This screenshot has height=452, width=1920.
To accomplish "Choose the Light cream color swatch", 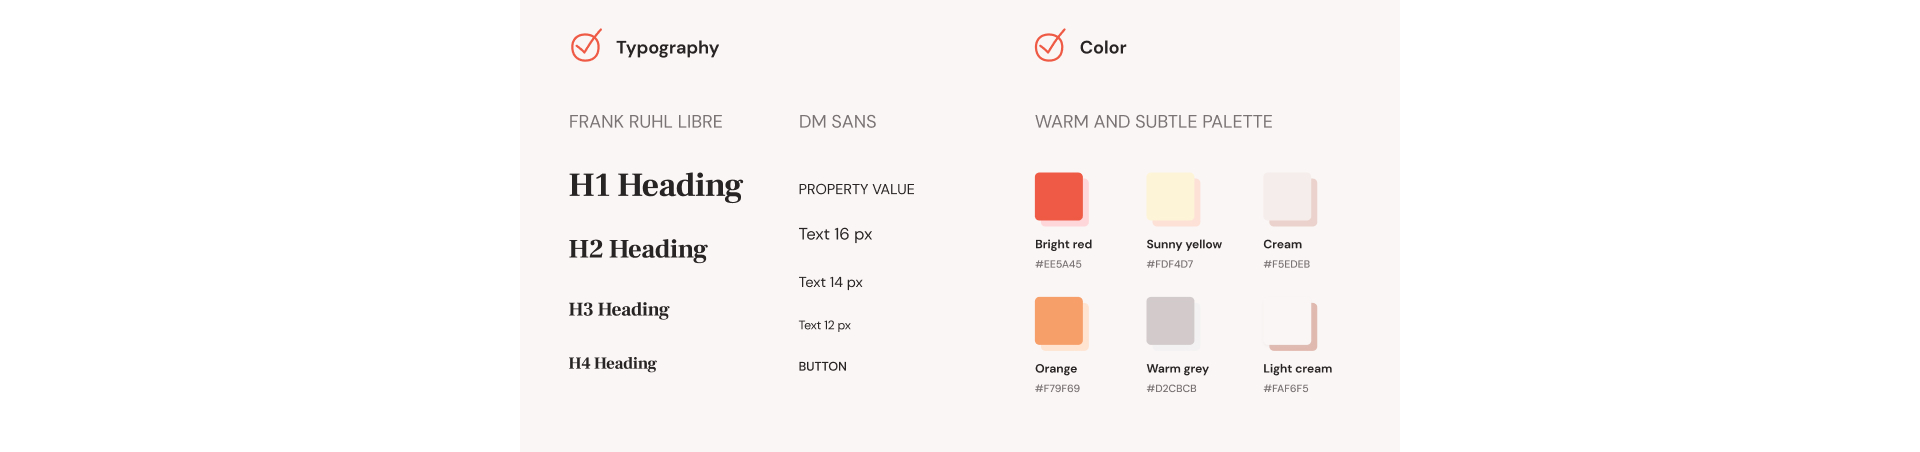I will tap(1288, 322).
